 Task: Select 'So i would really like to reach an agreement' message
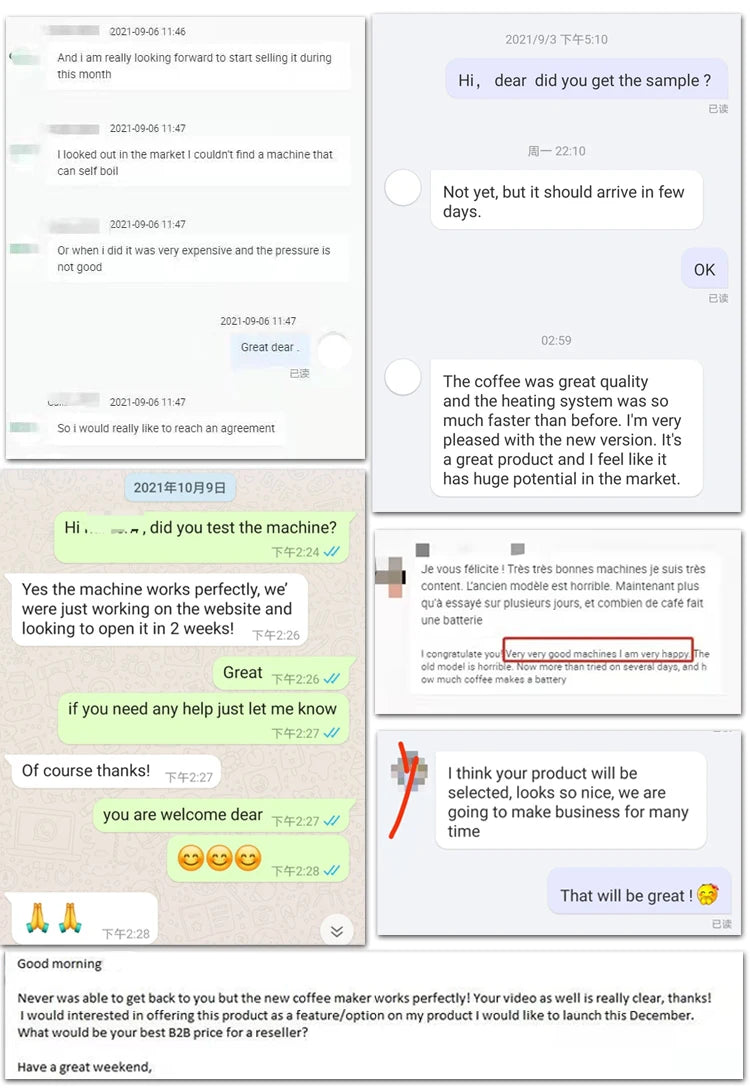coord(166,428)
